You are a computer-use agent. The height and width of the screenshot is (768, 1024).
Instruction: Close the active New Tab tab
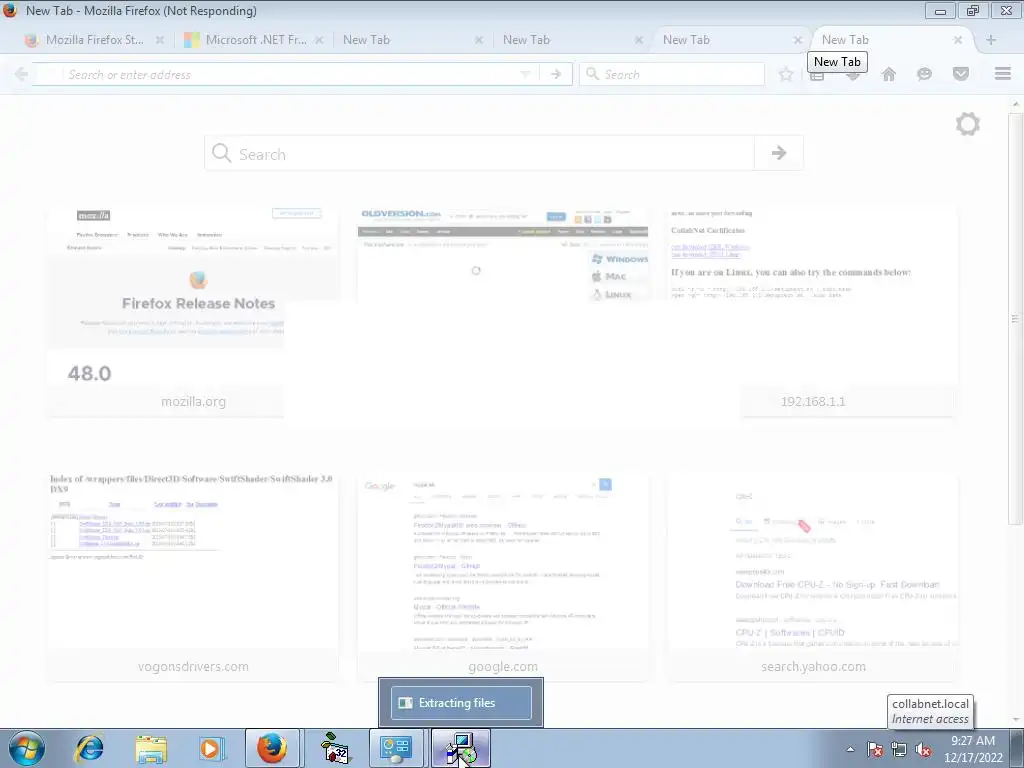coord(957,40)
